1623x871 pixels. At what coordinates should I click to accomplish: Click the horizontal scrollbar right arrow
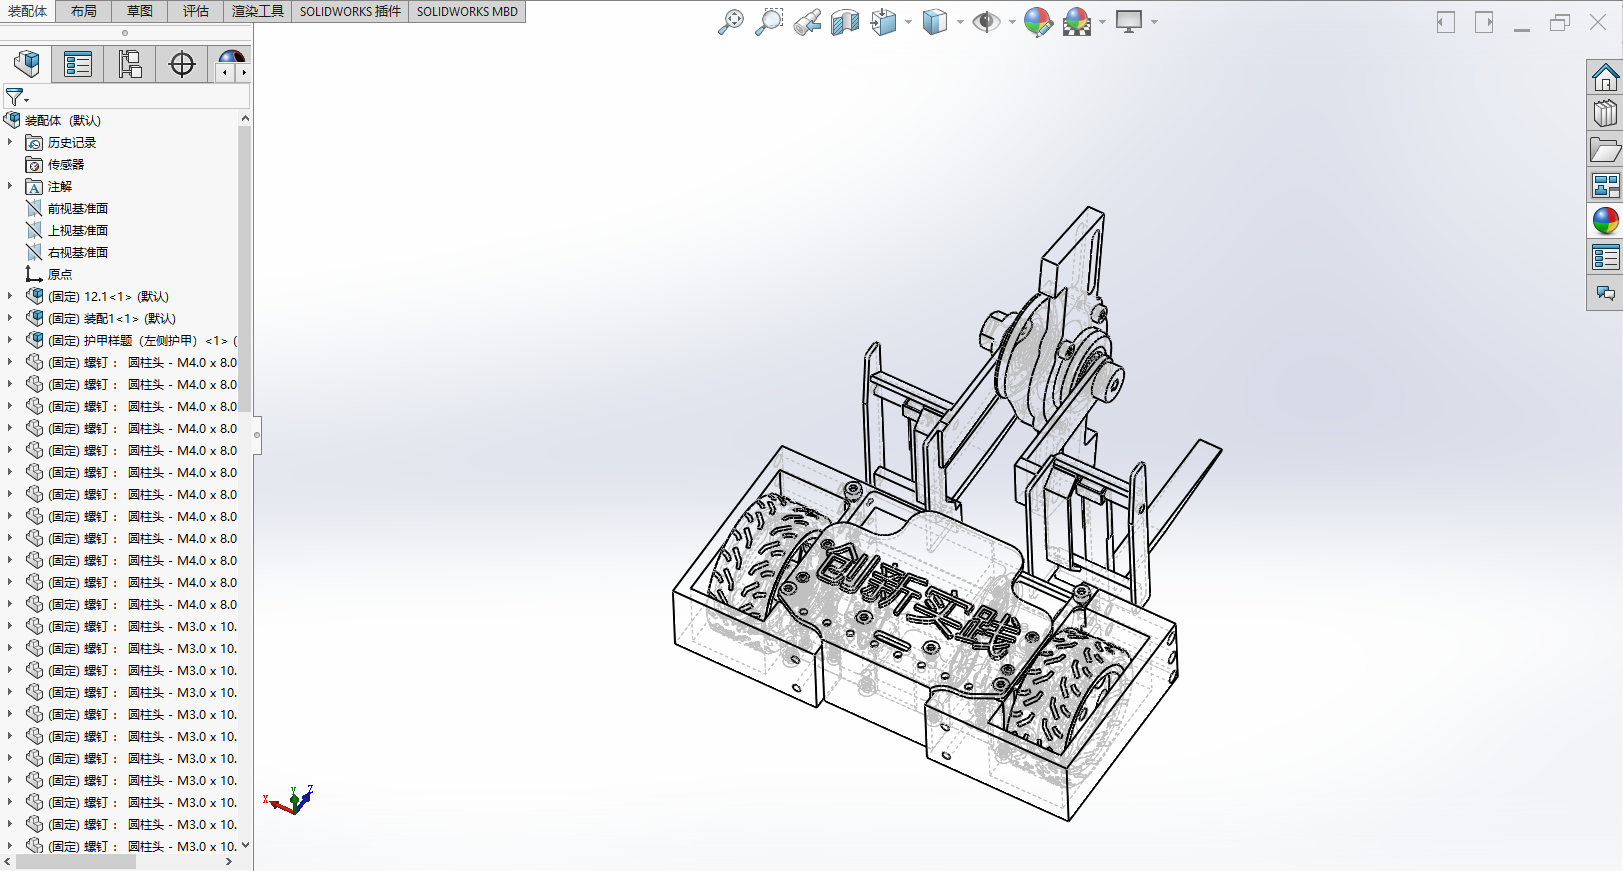(229, 861)
